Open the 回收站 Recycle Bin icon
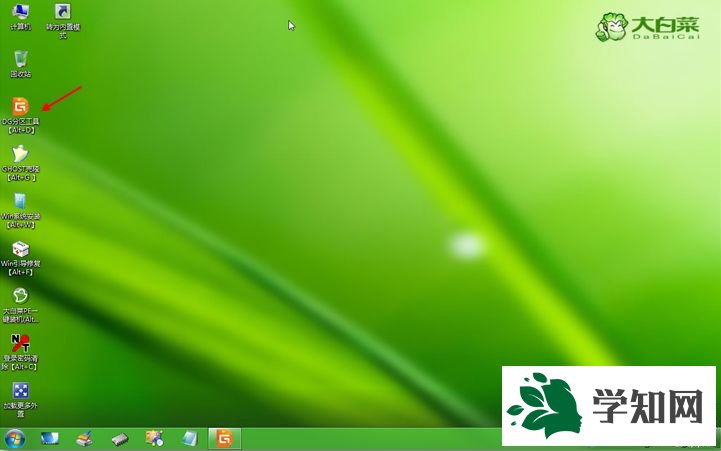 [20, 63]
